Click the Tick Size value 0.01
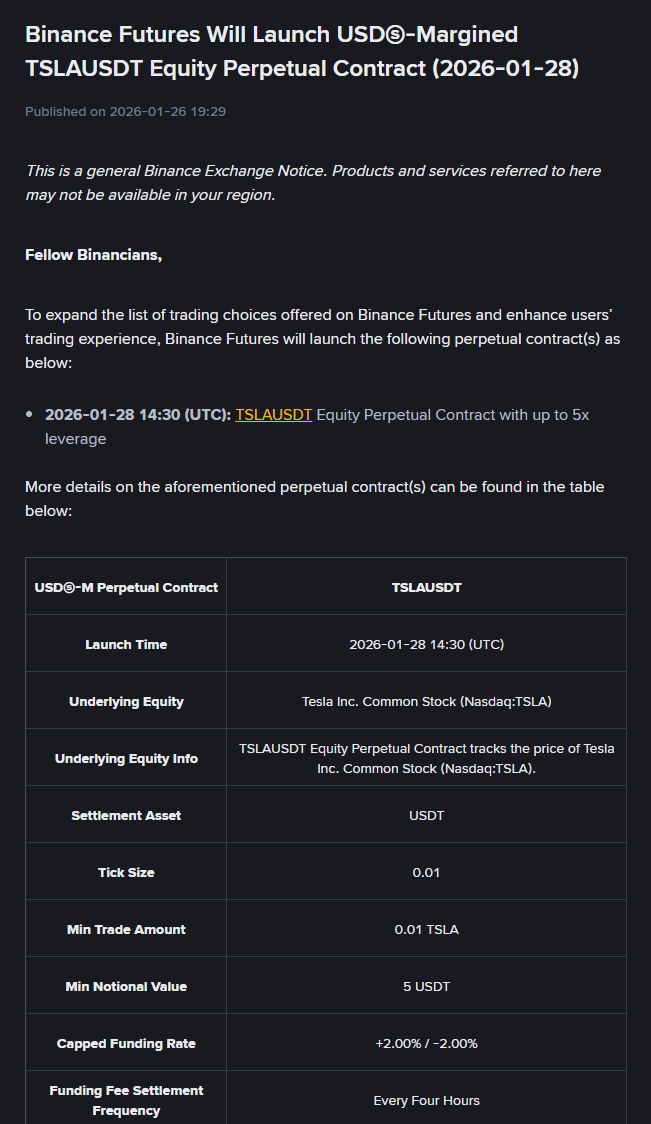This screenshot has width=651, height=1124. pos(426,872)
